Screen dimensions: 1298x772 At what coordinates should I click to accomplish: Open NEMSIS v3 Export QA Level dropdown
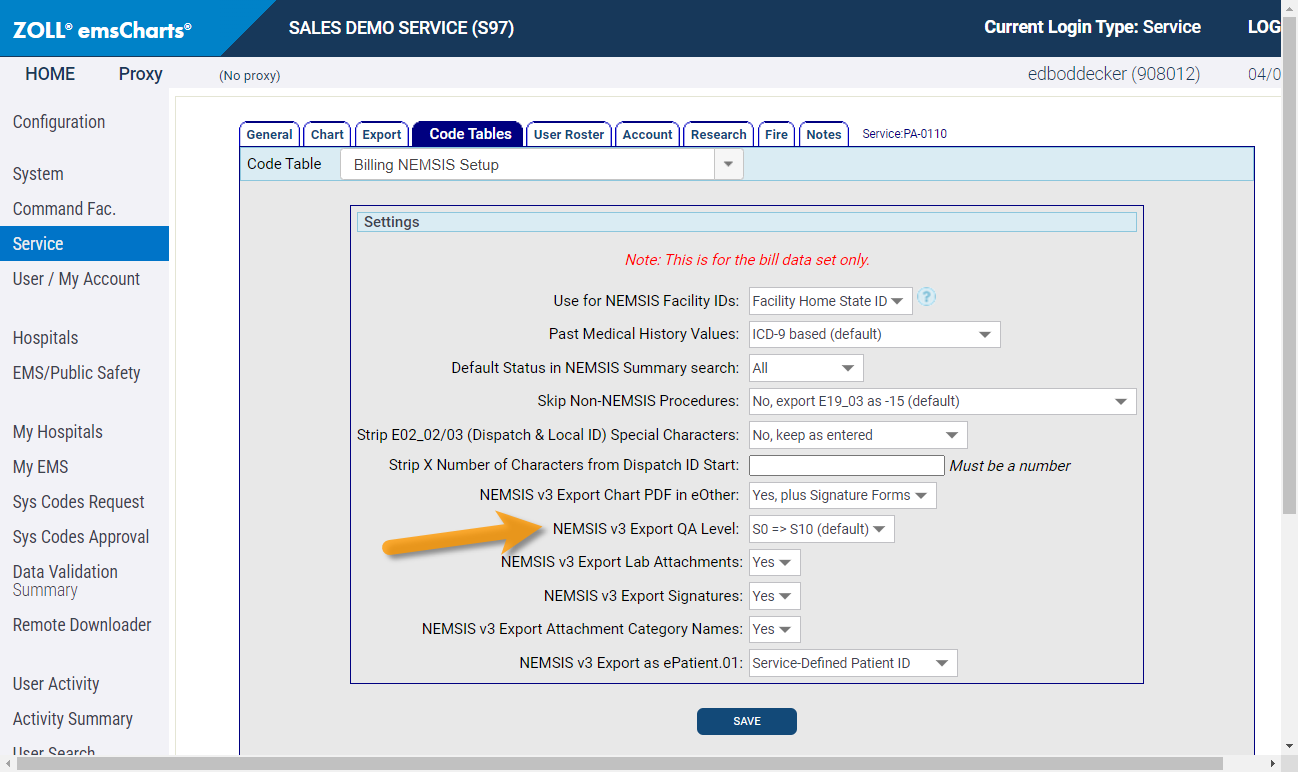(x=821, y=529)
